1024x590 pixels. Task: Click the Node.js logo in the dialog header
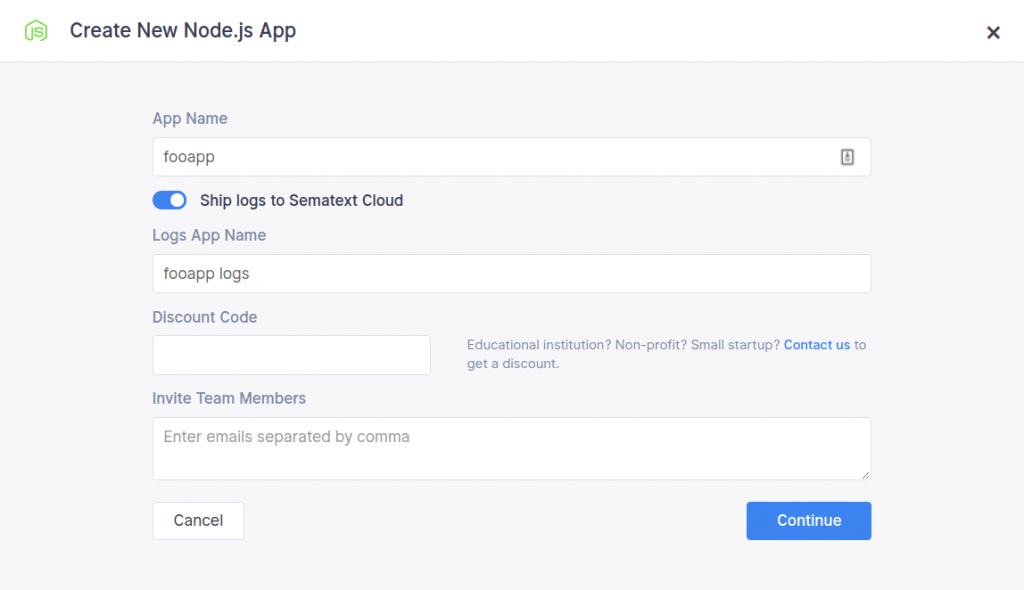coord(36,30)
